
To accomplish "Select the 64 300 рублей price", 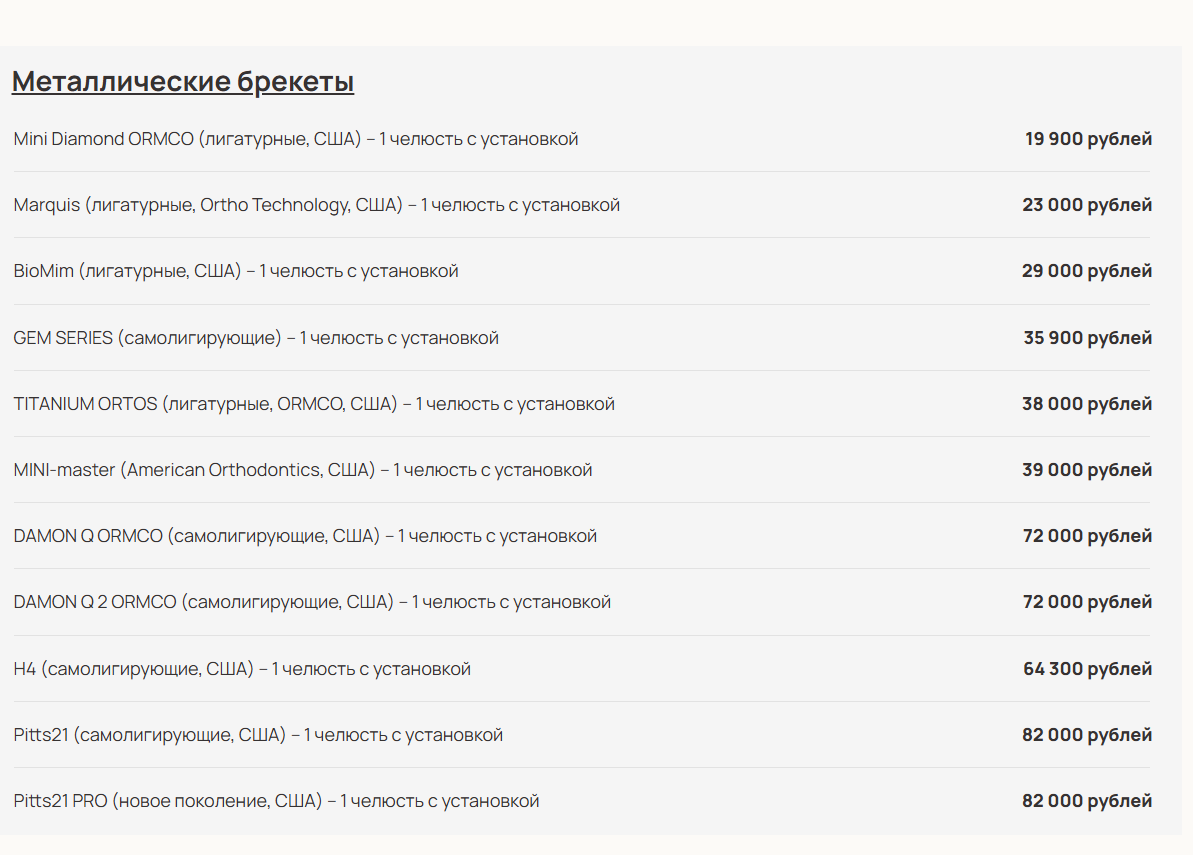I will pos(1087,669).
